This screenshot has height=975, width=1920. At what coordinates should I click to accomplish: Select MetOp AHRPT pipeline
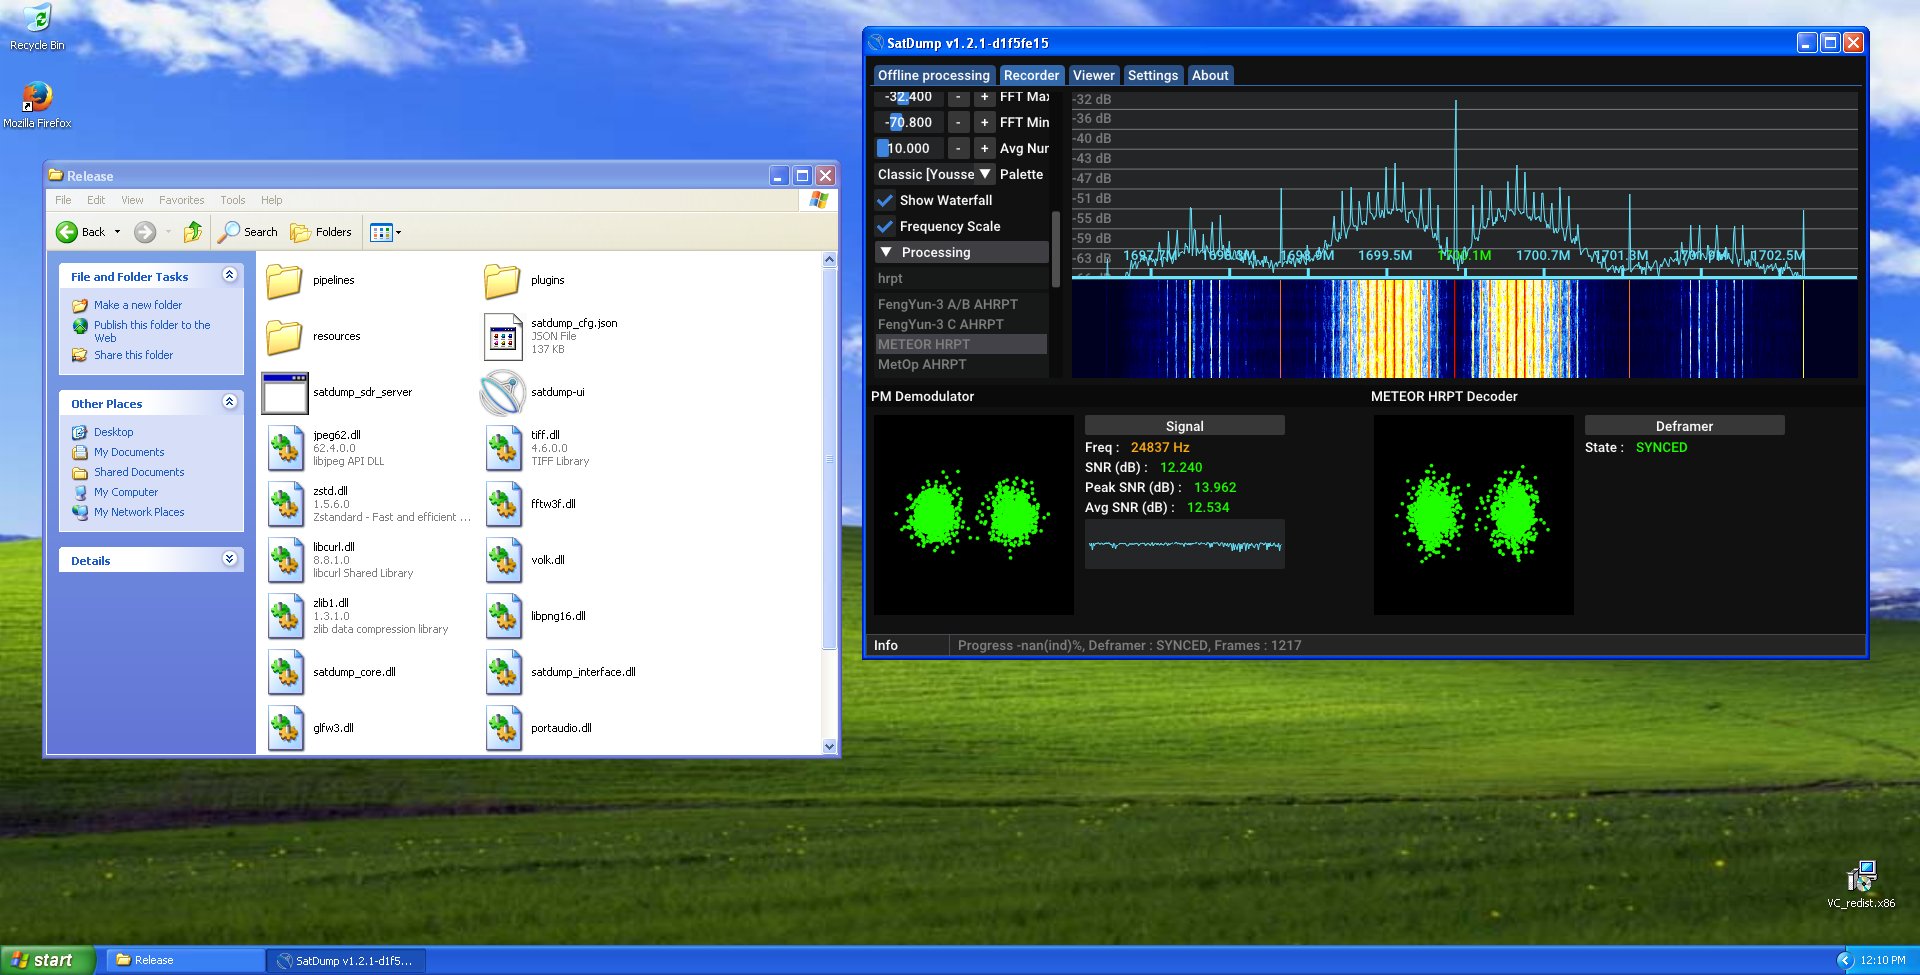click(x=961, y=364)
